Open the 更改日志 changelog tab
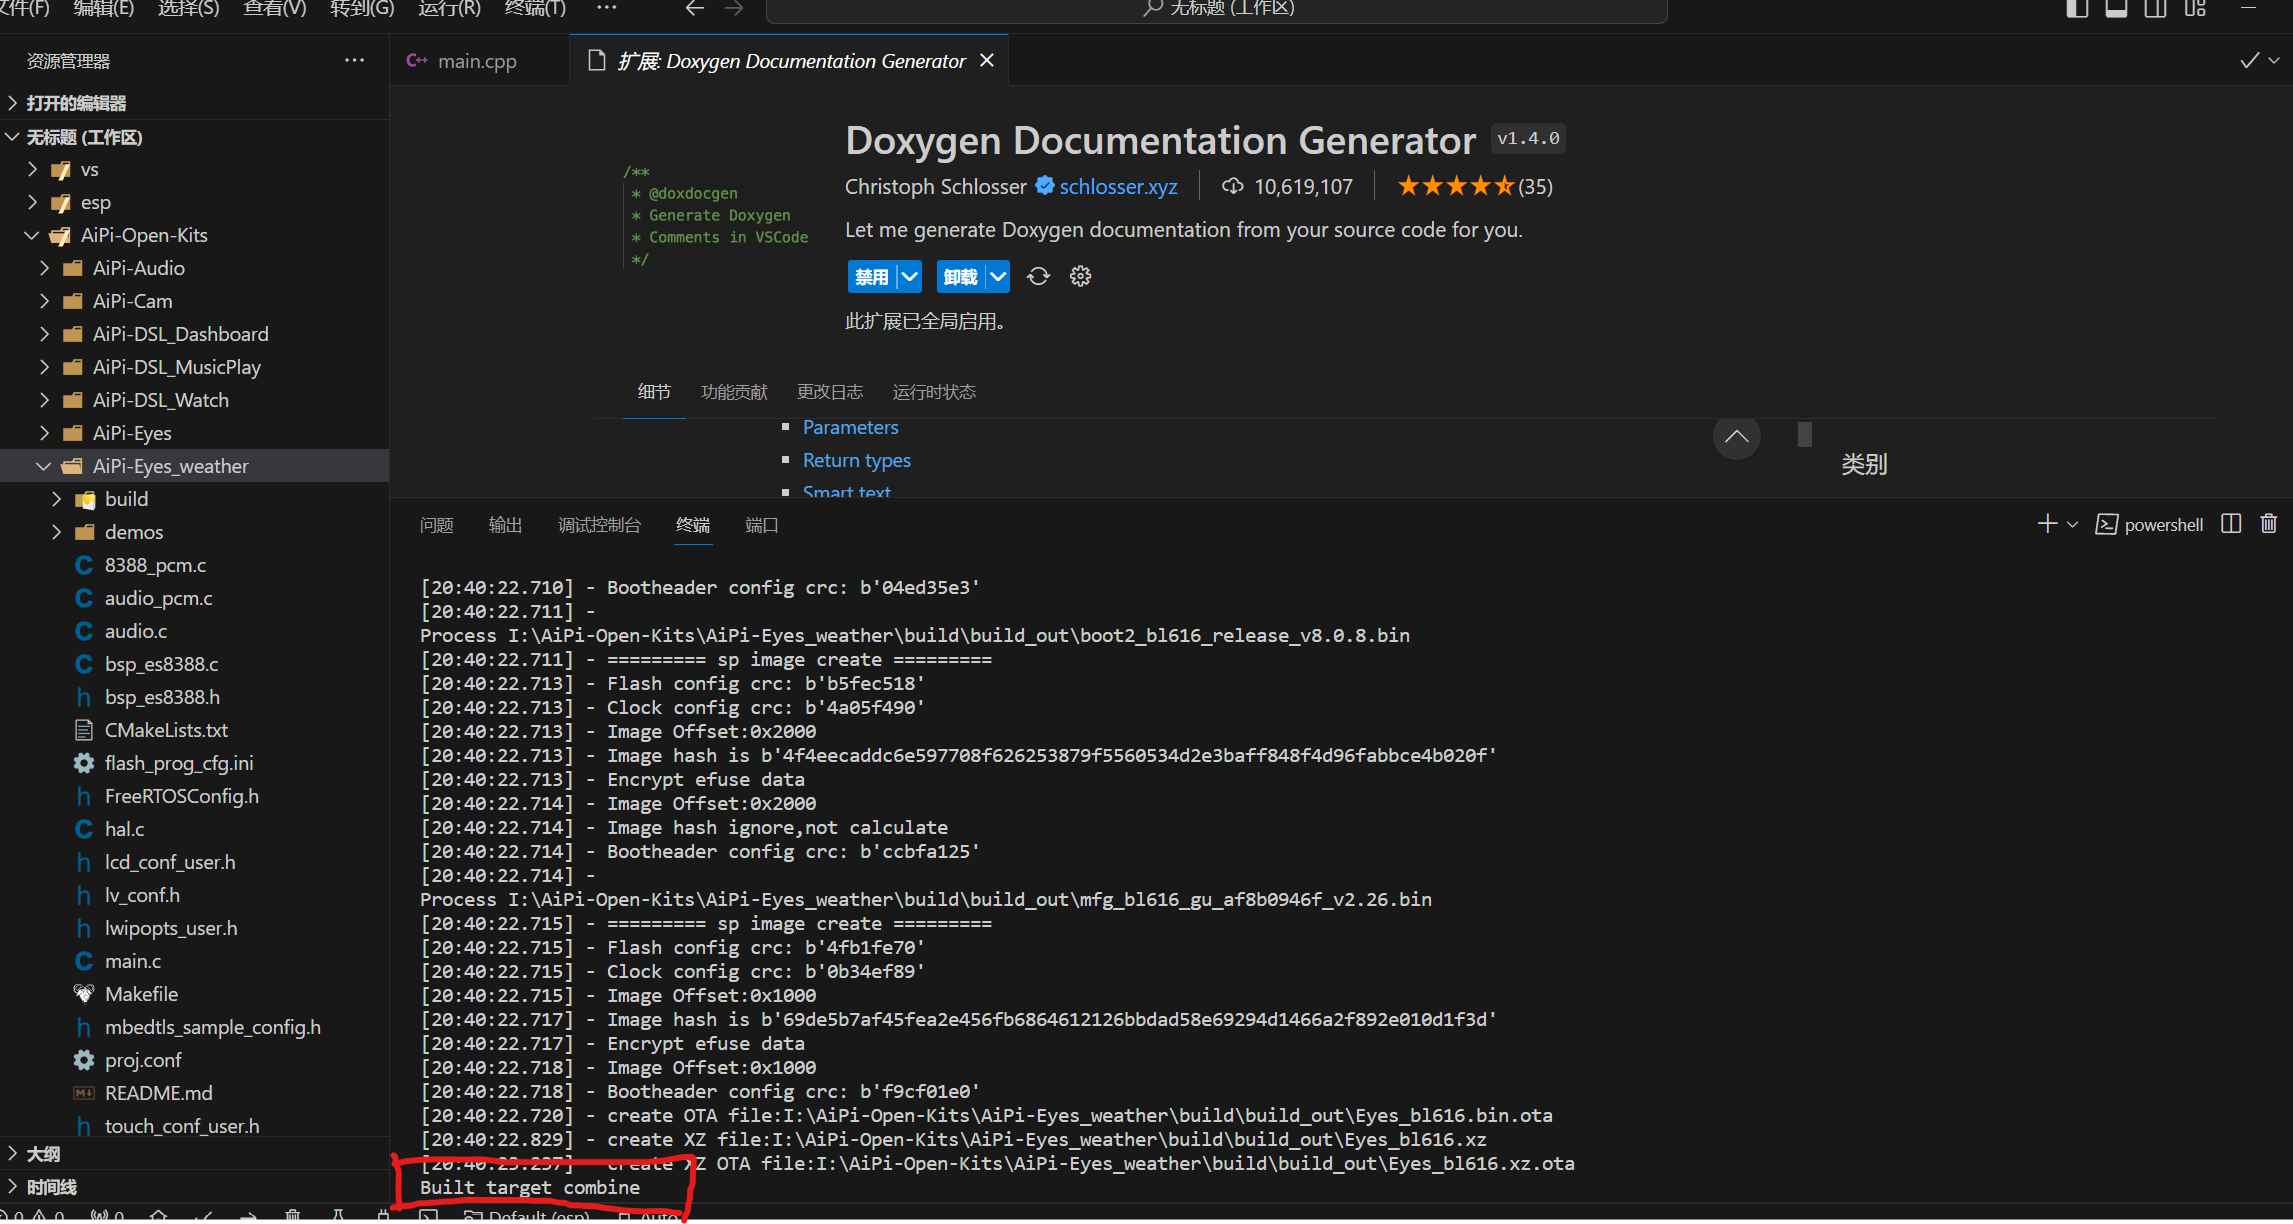 pyautogui.click(x=830, y=392)
